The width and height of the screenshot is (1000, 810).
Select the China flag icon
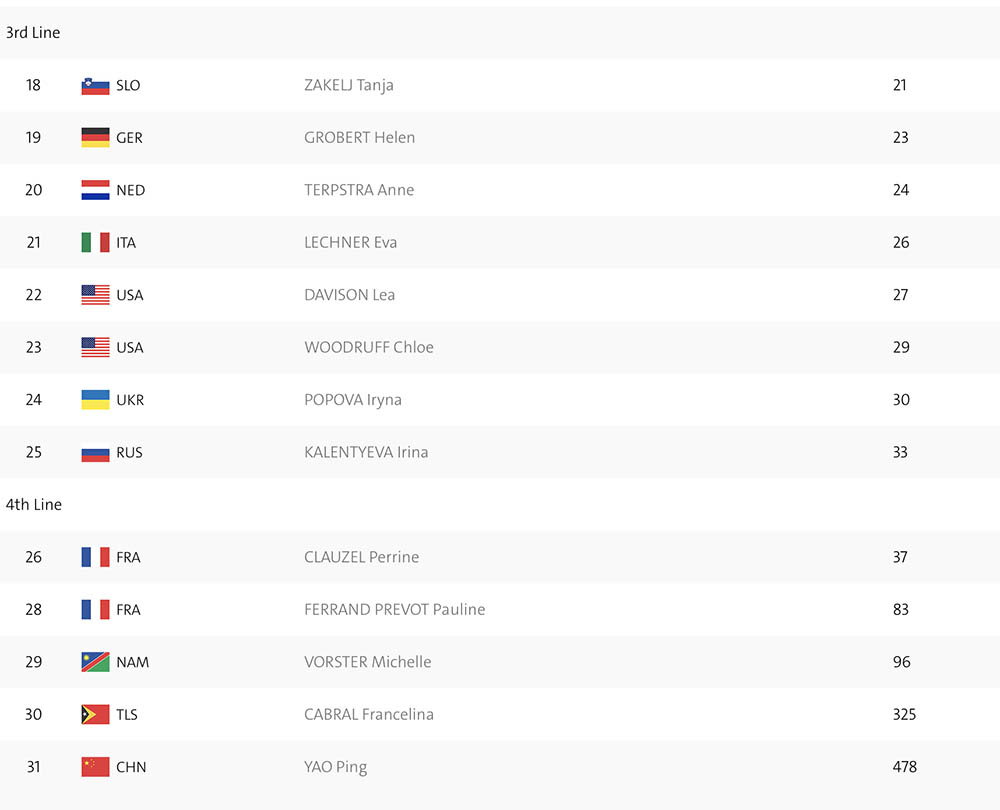point(95,767)
